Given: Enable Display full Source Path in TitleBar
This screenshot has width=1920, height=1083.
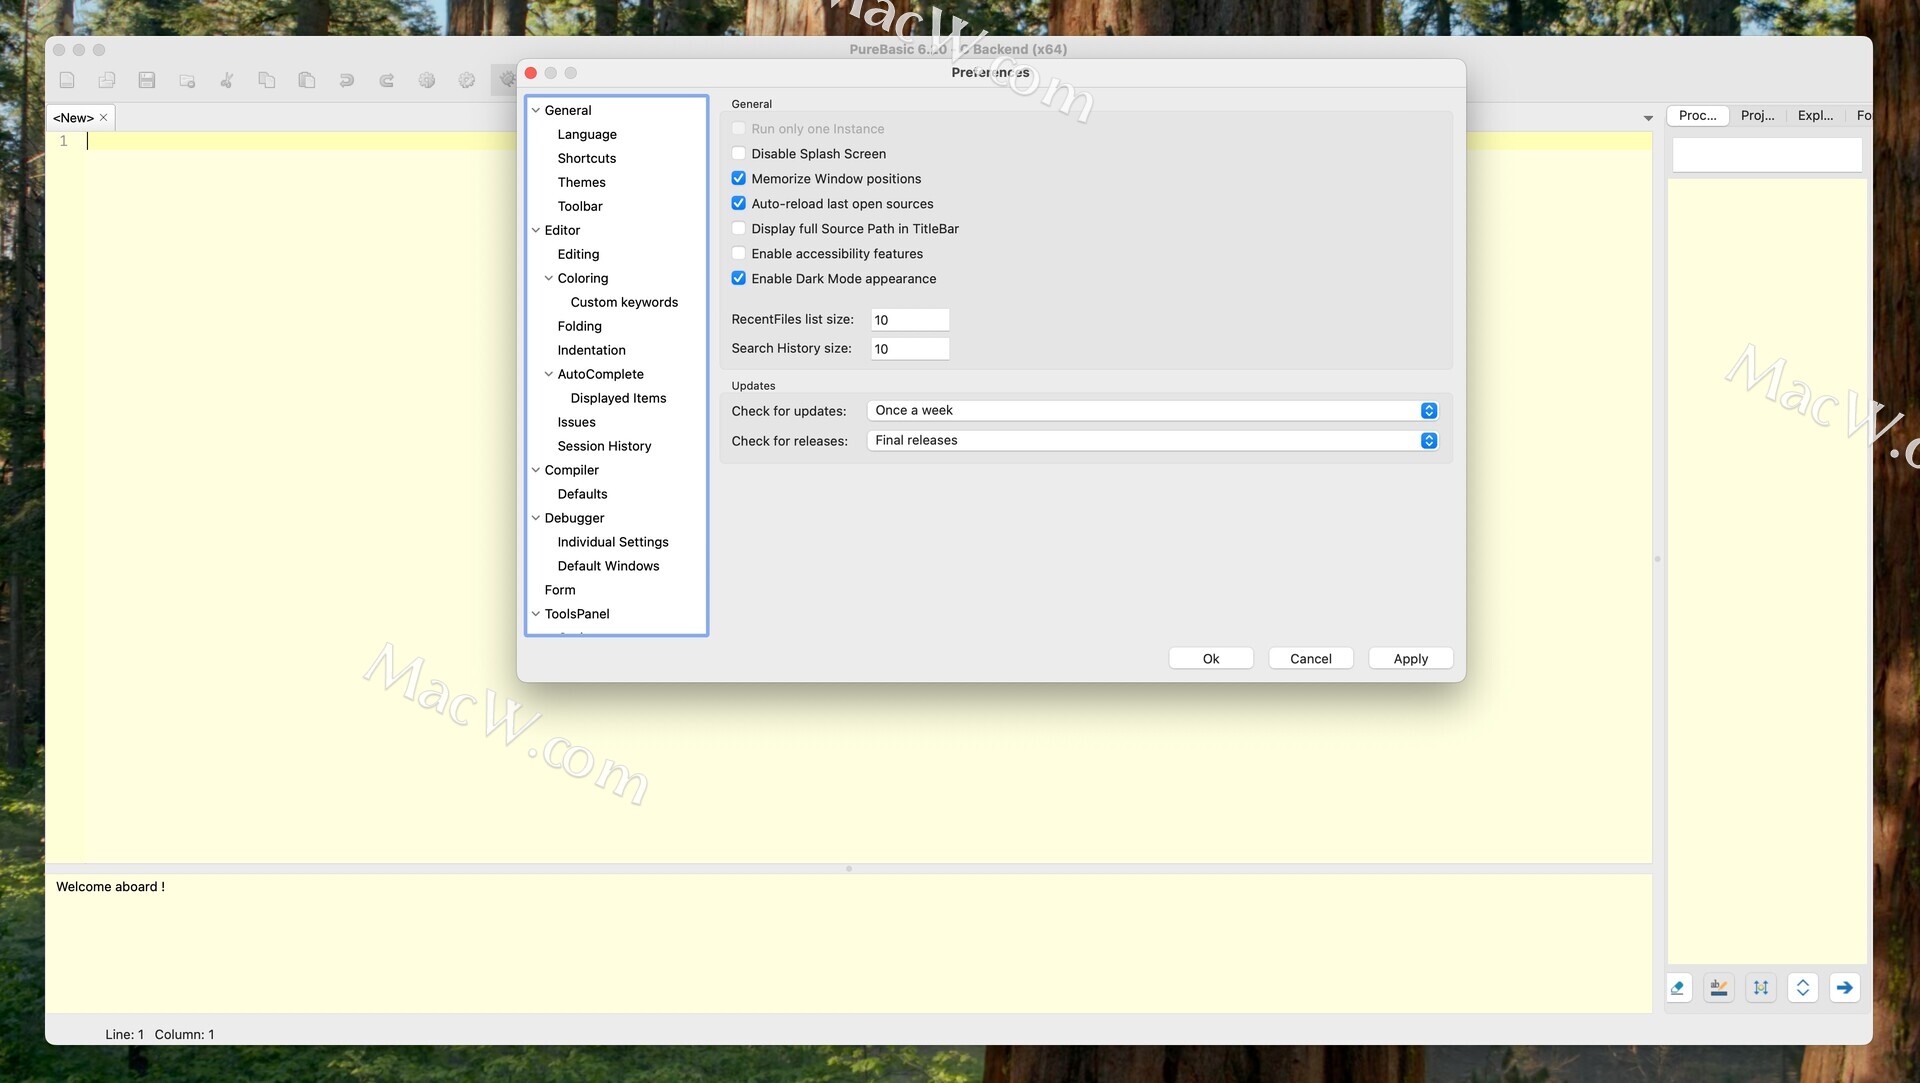Looking at the screenshot, I should pos(738,229).
